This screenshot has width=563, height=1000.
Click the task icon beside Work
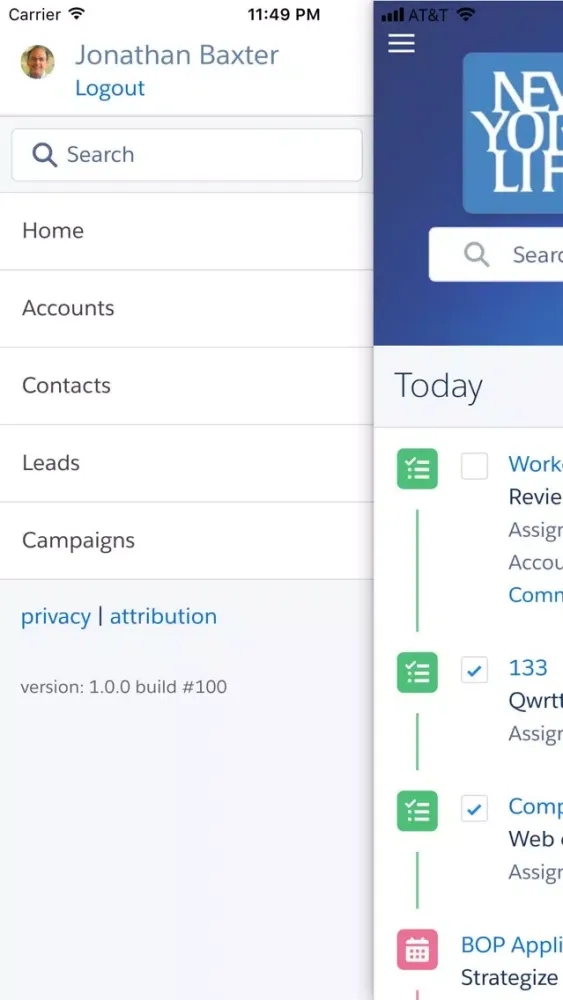418,469
